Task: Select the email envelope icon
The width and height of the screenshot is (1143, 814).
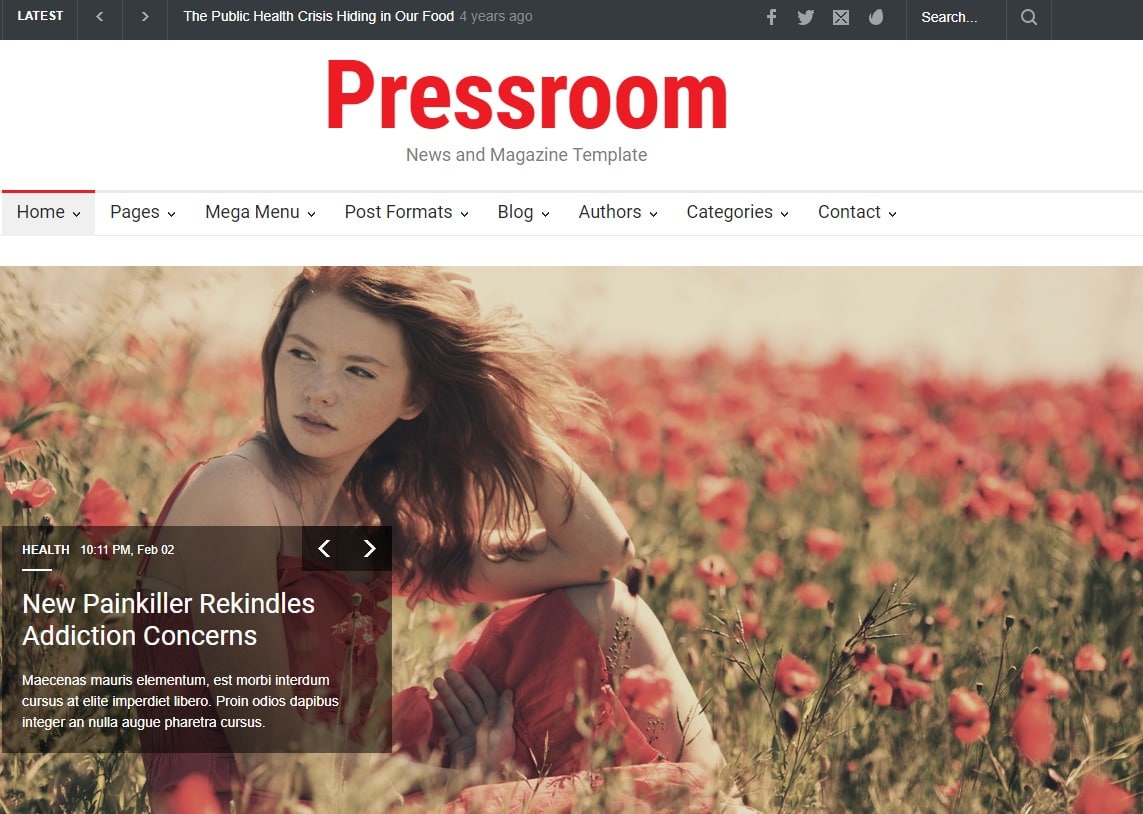Action: coord(840,17)
